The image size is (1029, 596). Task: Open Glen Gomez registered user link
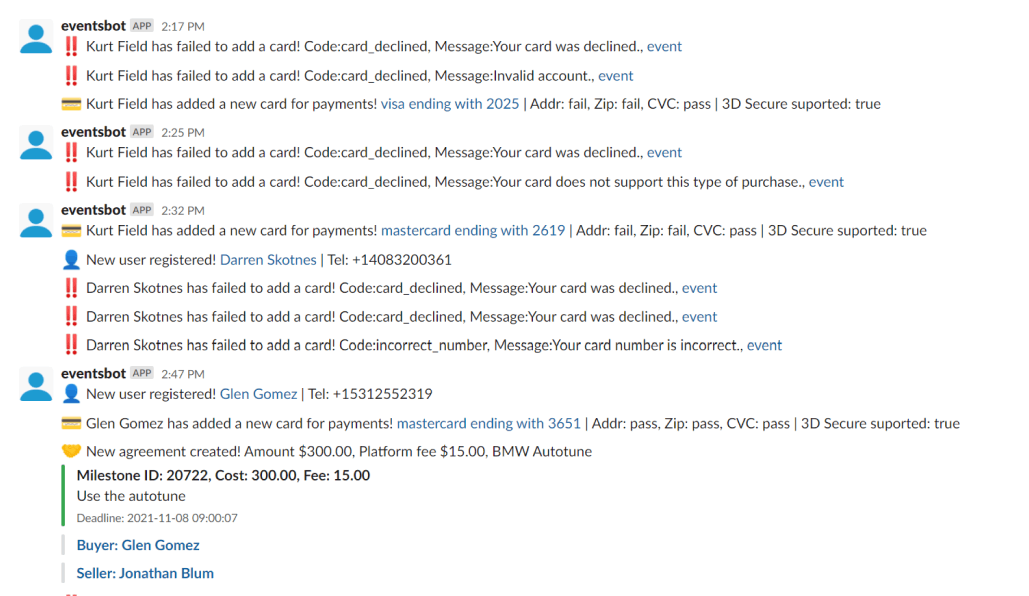(x=258, y=394)
